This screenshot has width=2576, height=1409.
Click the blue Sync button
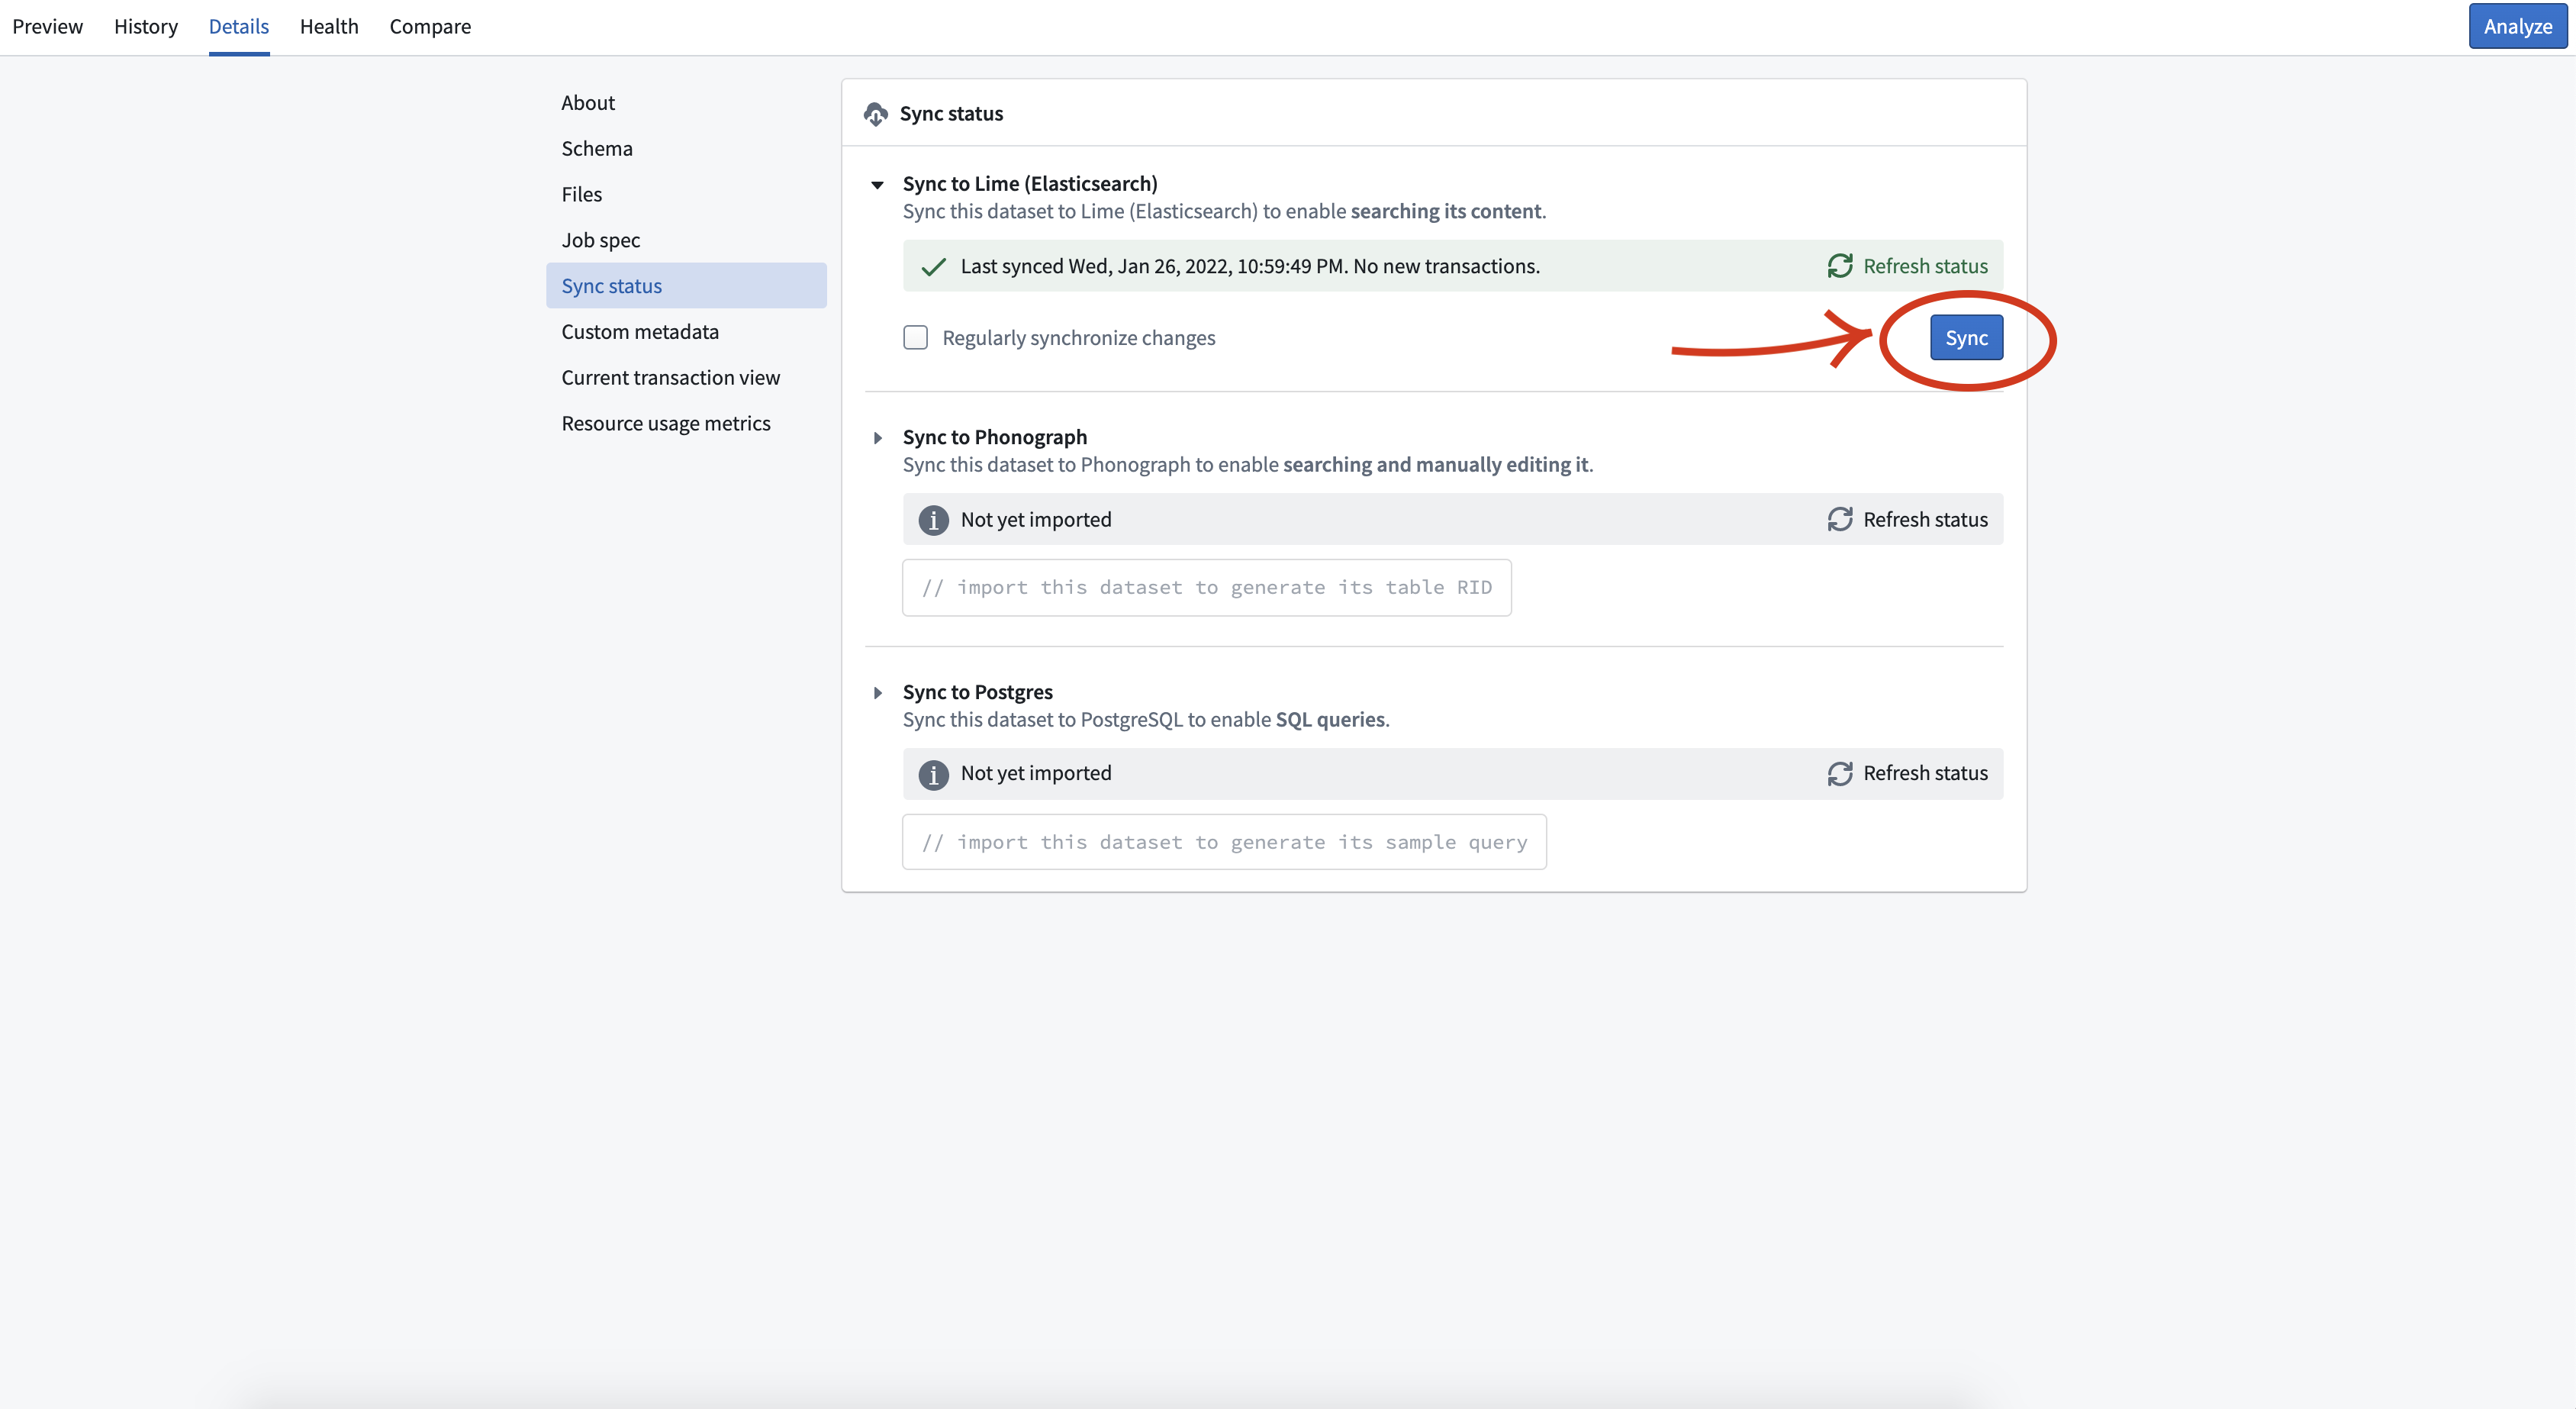1966,338
